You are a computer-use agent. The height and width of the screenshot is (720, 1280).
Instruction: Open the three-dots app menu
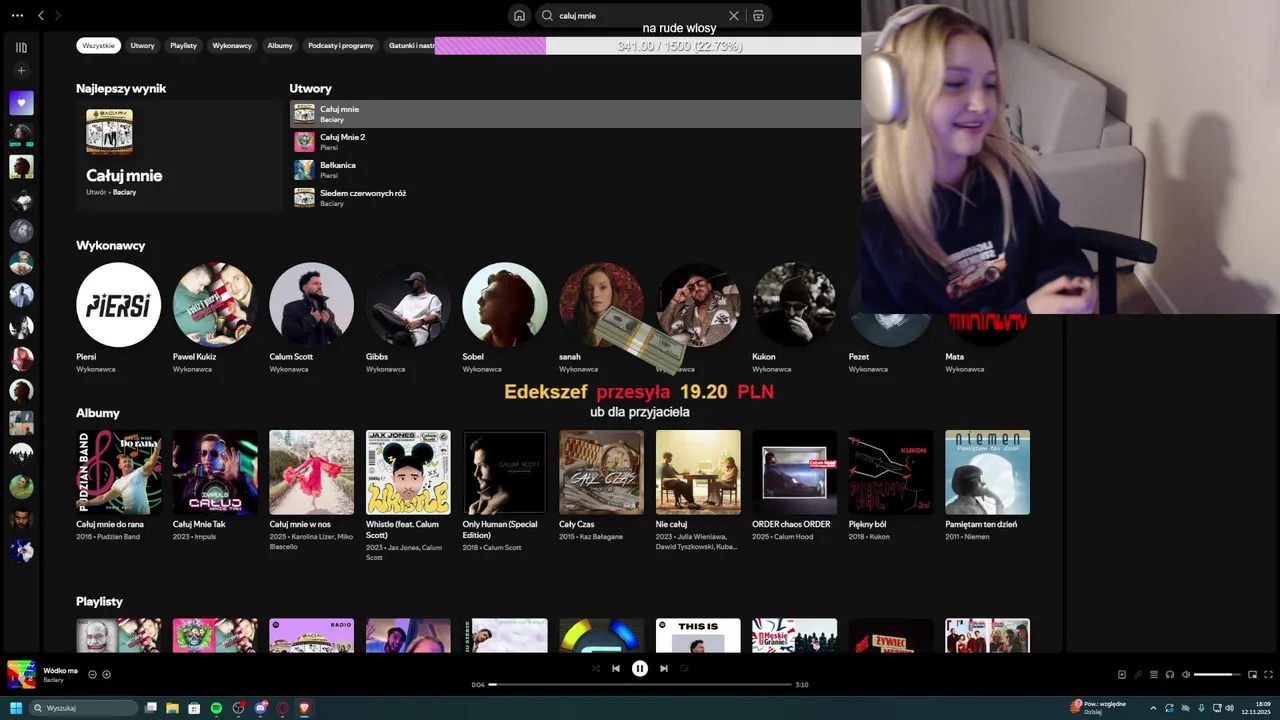click(x=17, y=16)
